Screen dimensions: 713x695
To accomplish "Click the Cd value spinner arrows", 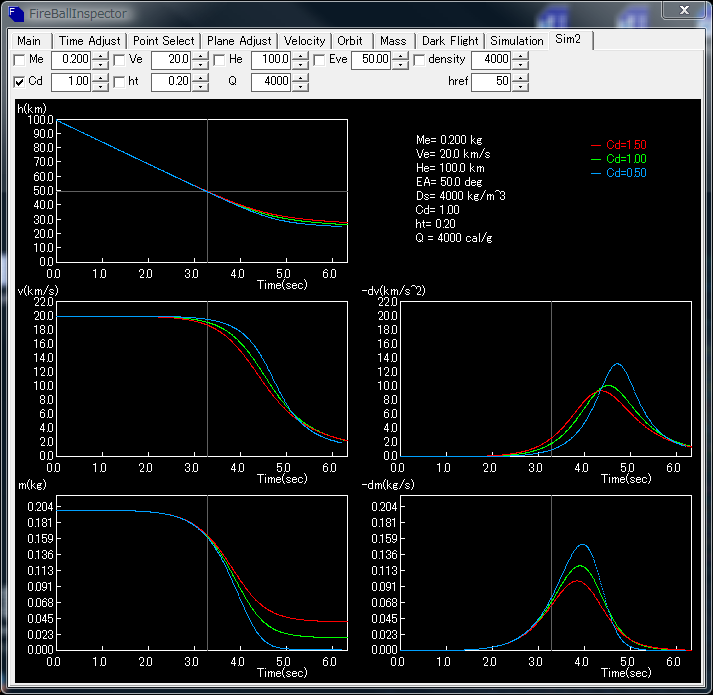I will pos(100,82).
